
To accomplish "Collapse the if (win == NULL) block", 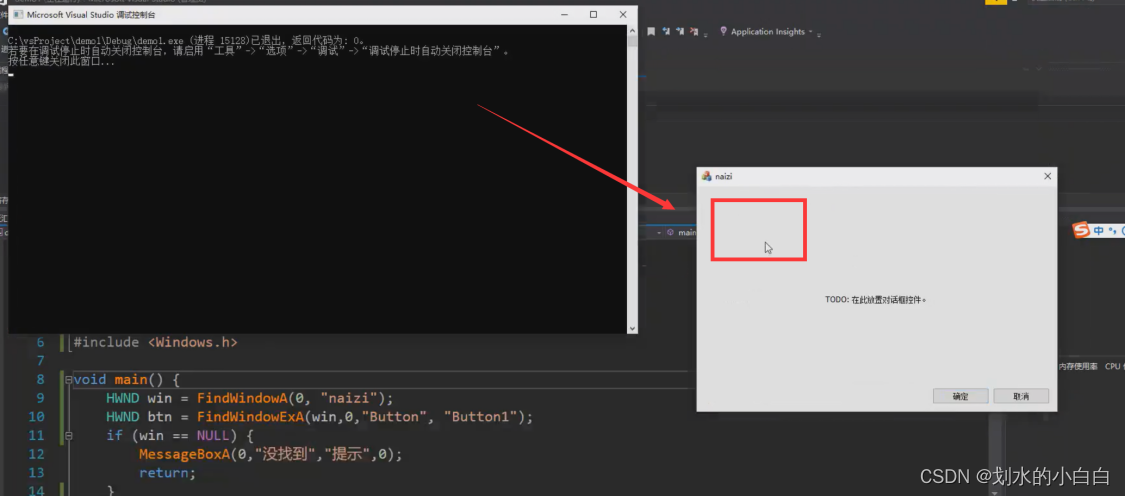I will point(69,435).
